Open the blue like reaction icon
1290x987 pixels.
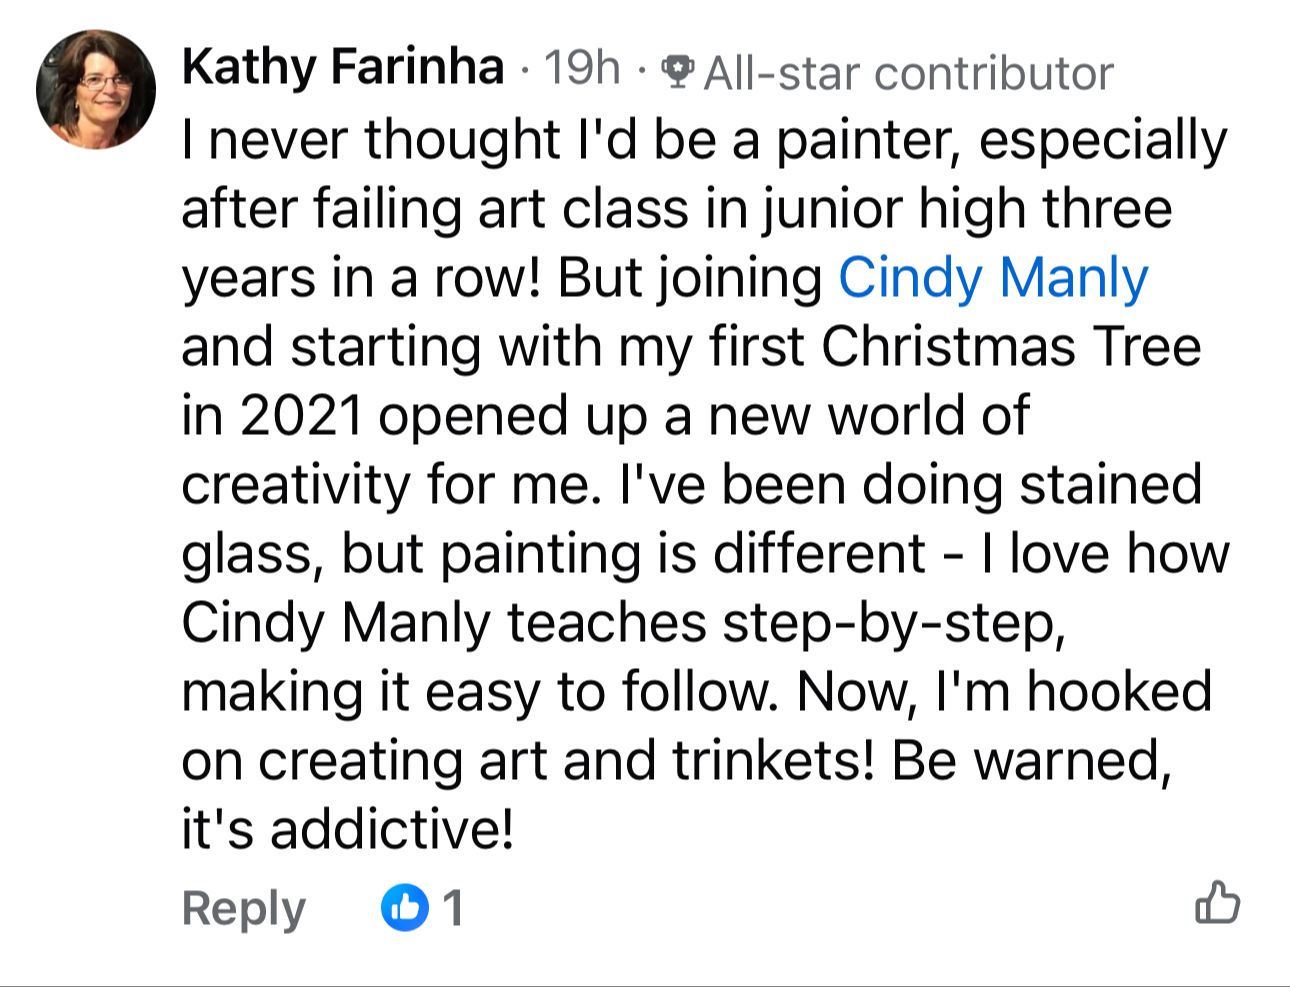pos(405,908)
